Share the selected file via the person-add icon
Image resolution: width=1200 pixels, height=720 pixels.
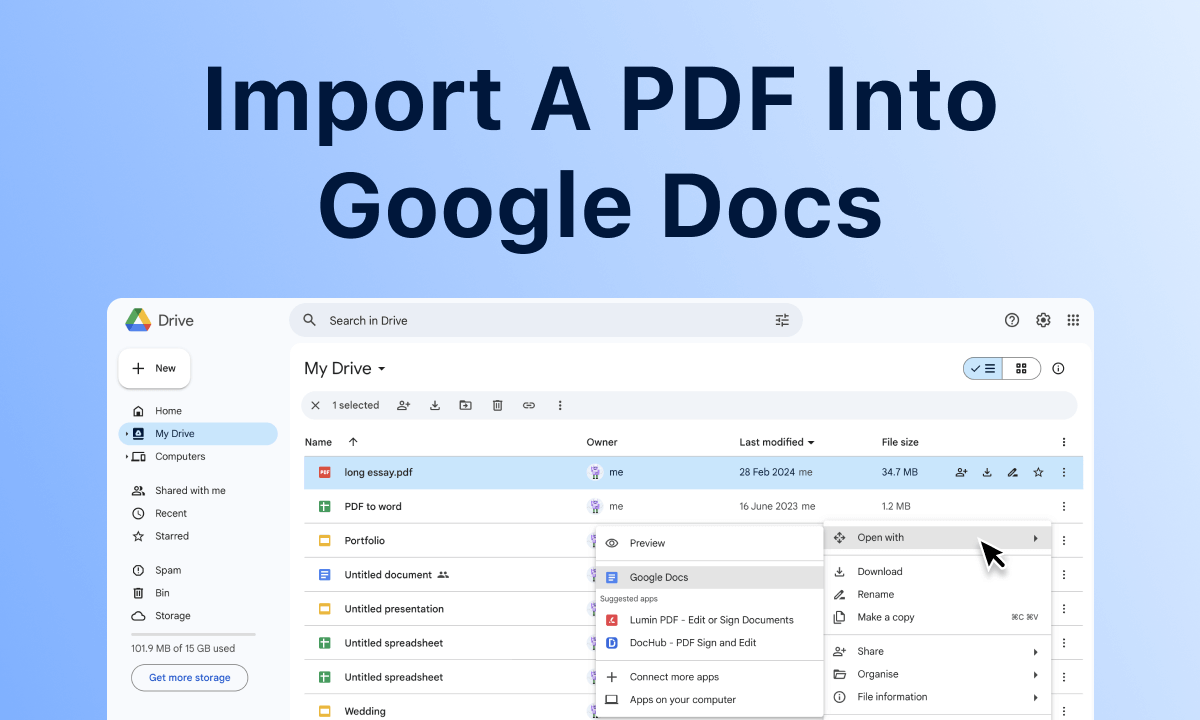coord(403,405)
